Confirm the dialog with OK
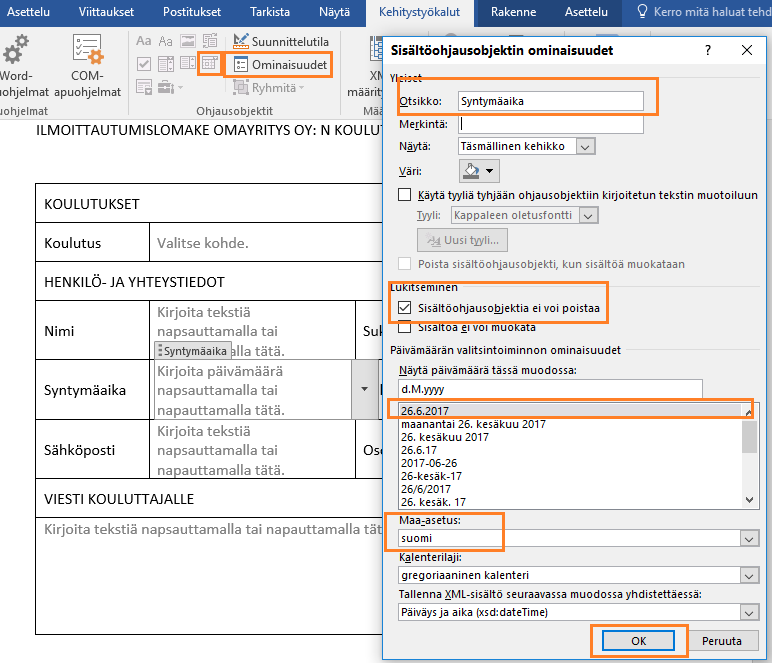This screenshot has width=772, height=663. pos(639,641)
